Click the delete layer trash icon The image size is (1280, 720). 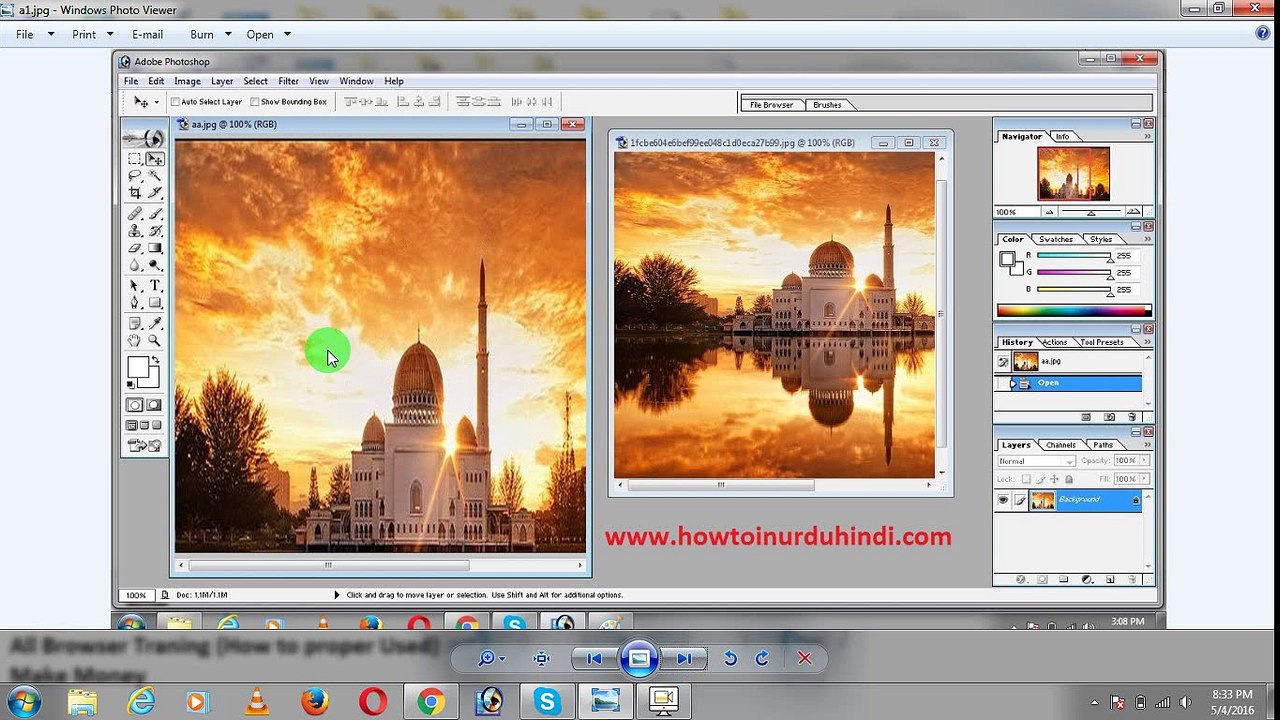(1131, 579)
